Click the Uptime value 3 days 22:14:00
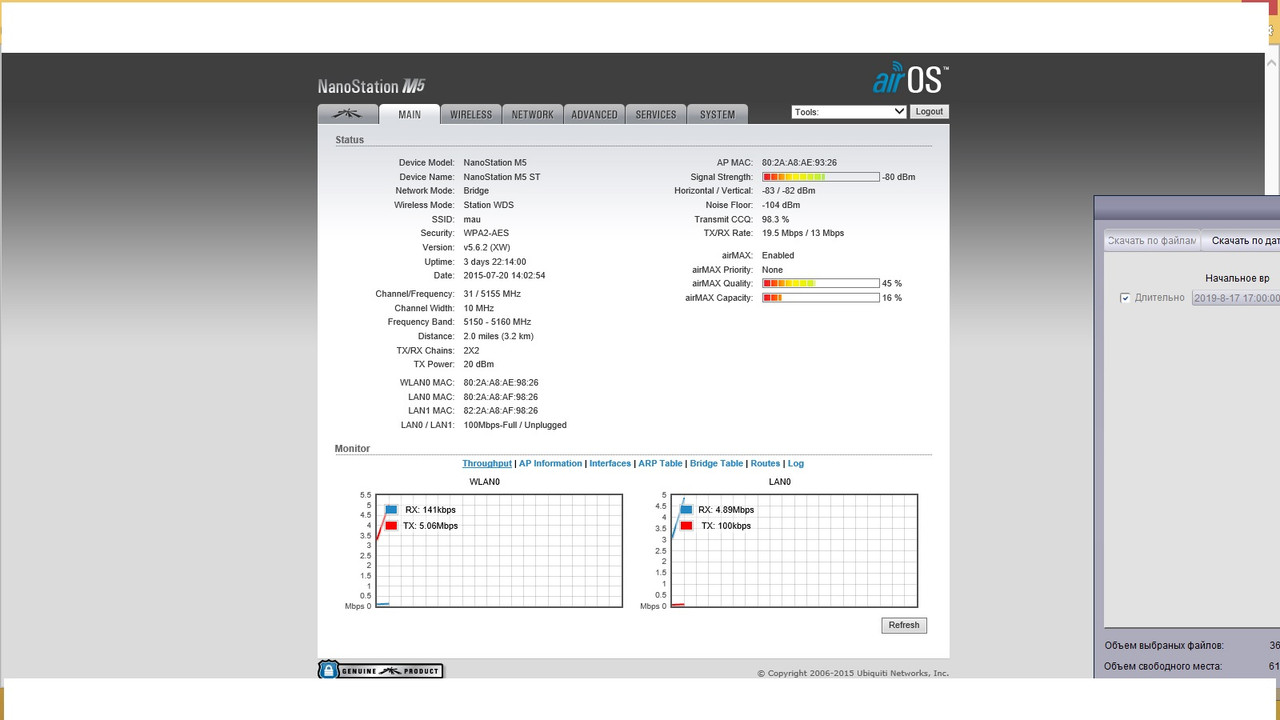This screenshot has height=720, width=1280. point(495,262)
